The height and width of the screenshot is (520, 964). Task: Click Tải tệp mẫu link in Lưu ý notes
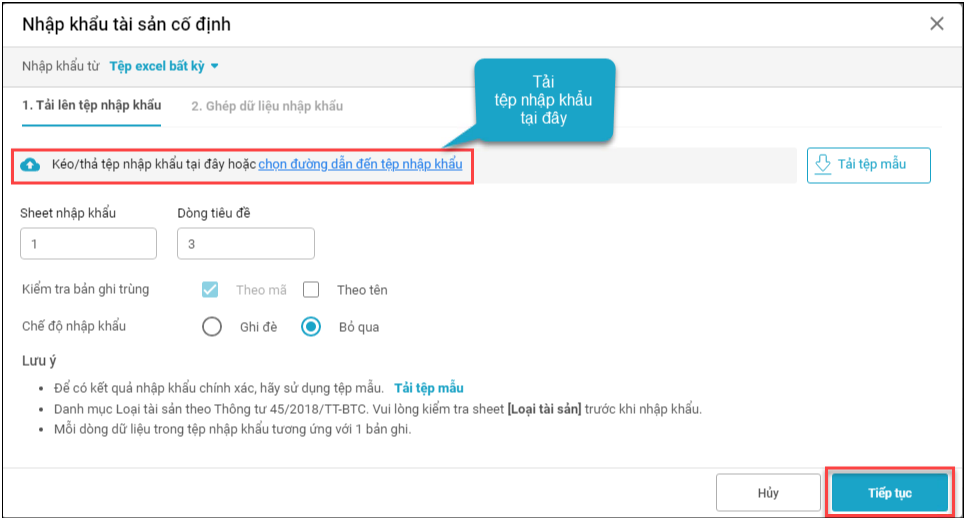(429, 388)
